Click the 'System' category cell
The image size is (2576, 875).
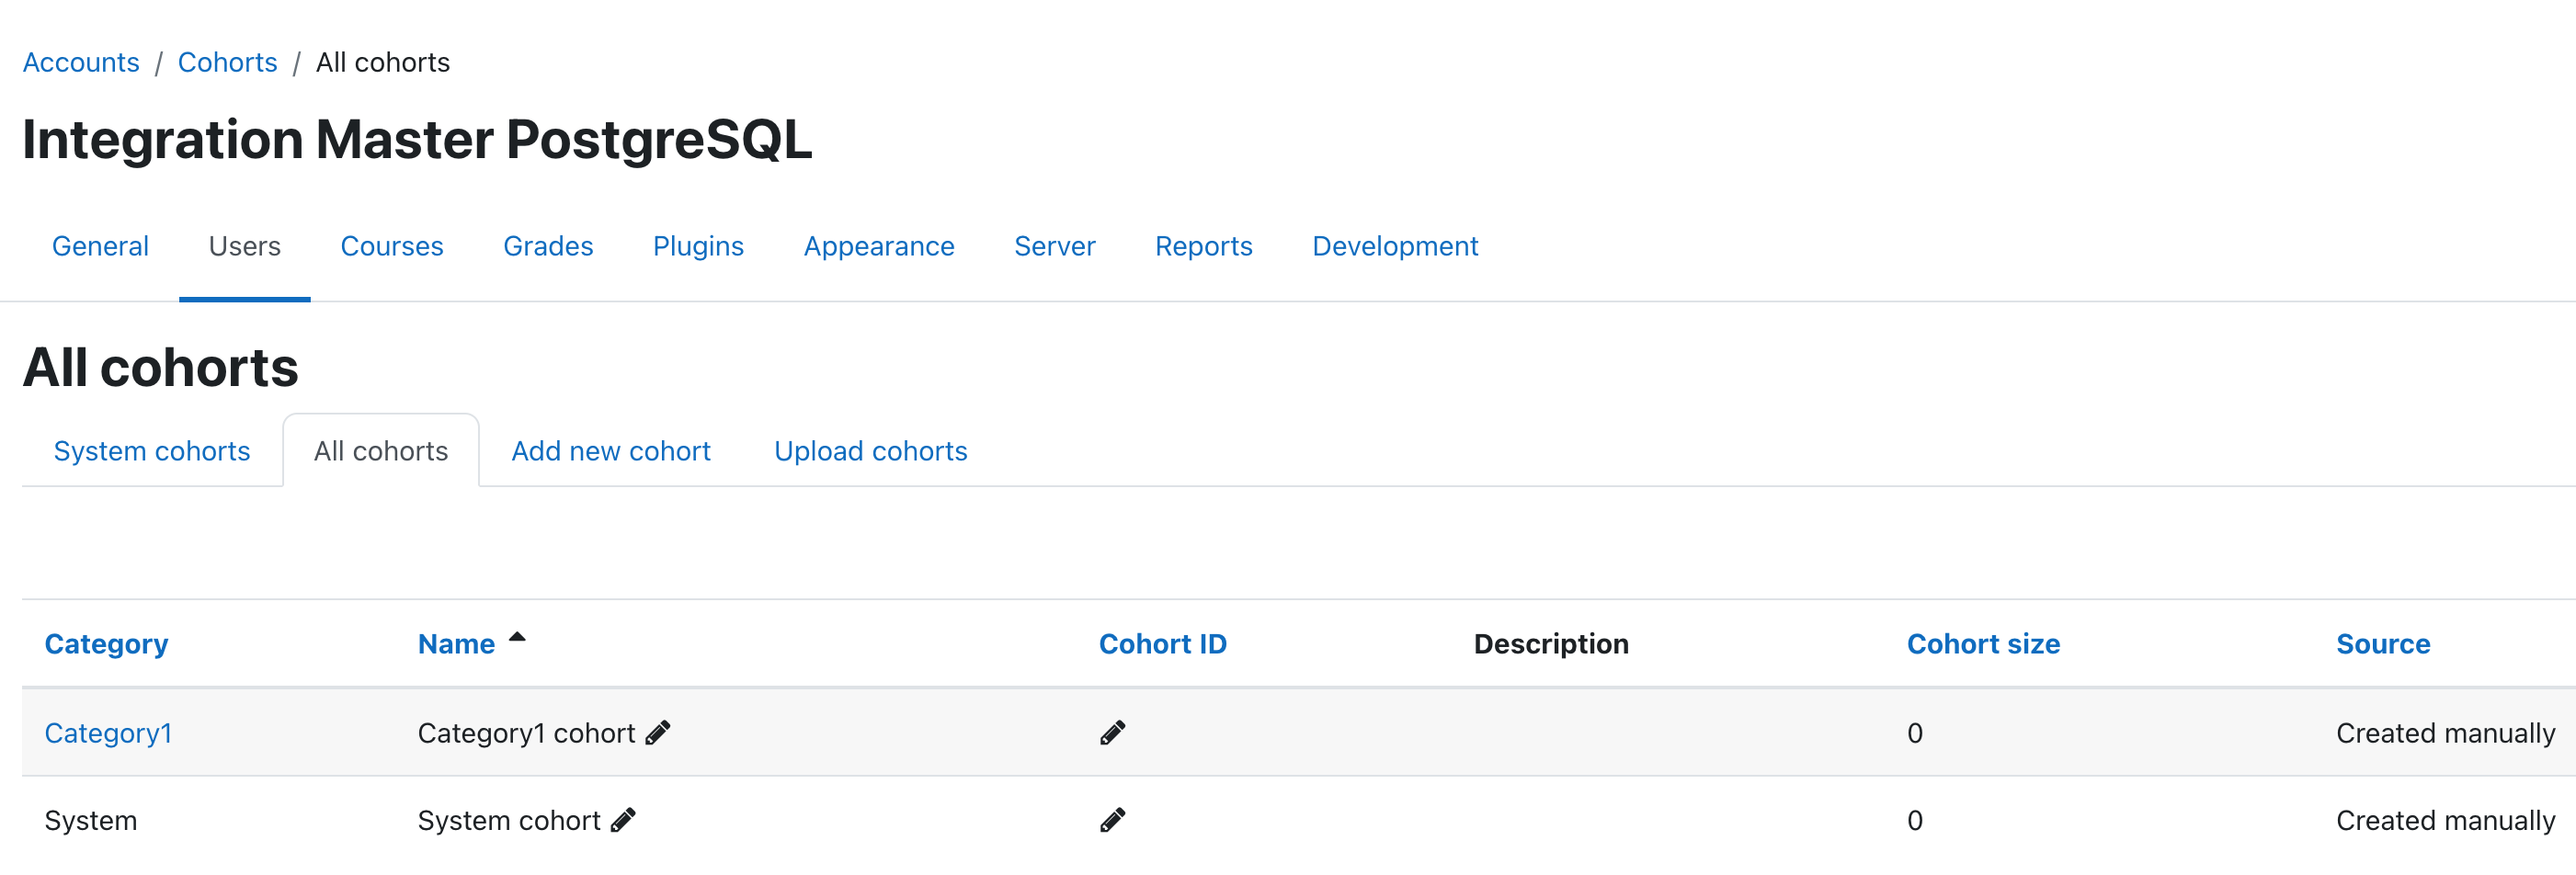[x=91, y=820]
